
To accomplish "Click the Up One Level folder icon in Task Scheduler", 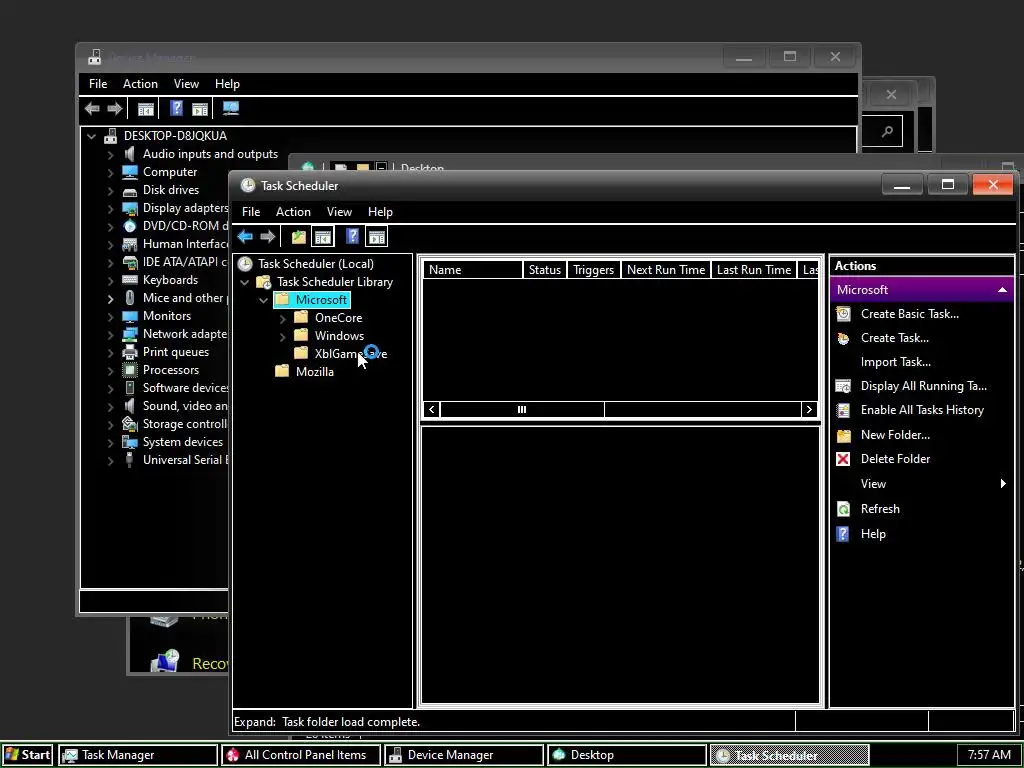I will click(x=298, y=236).
